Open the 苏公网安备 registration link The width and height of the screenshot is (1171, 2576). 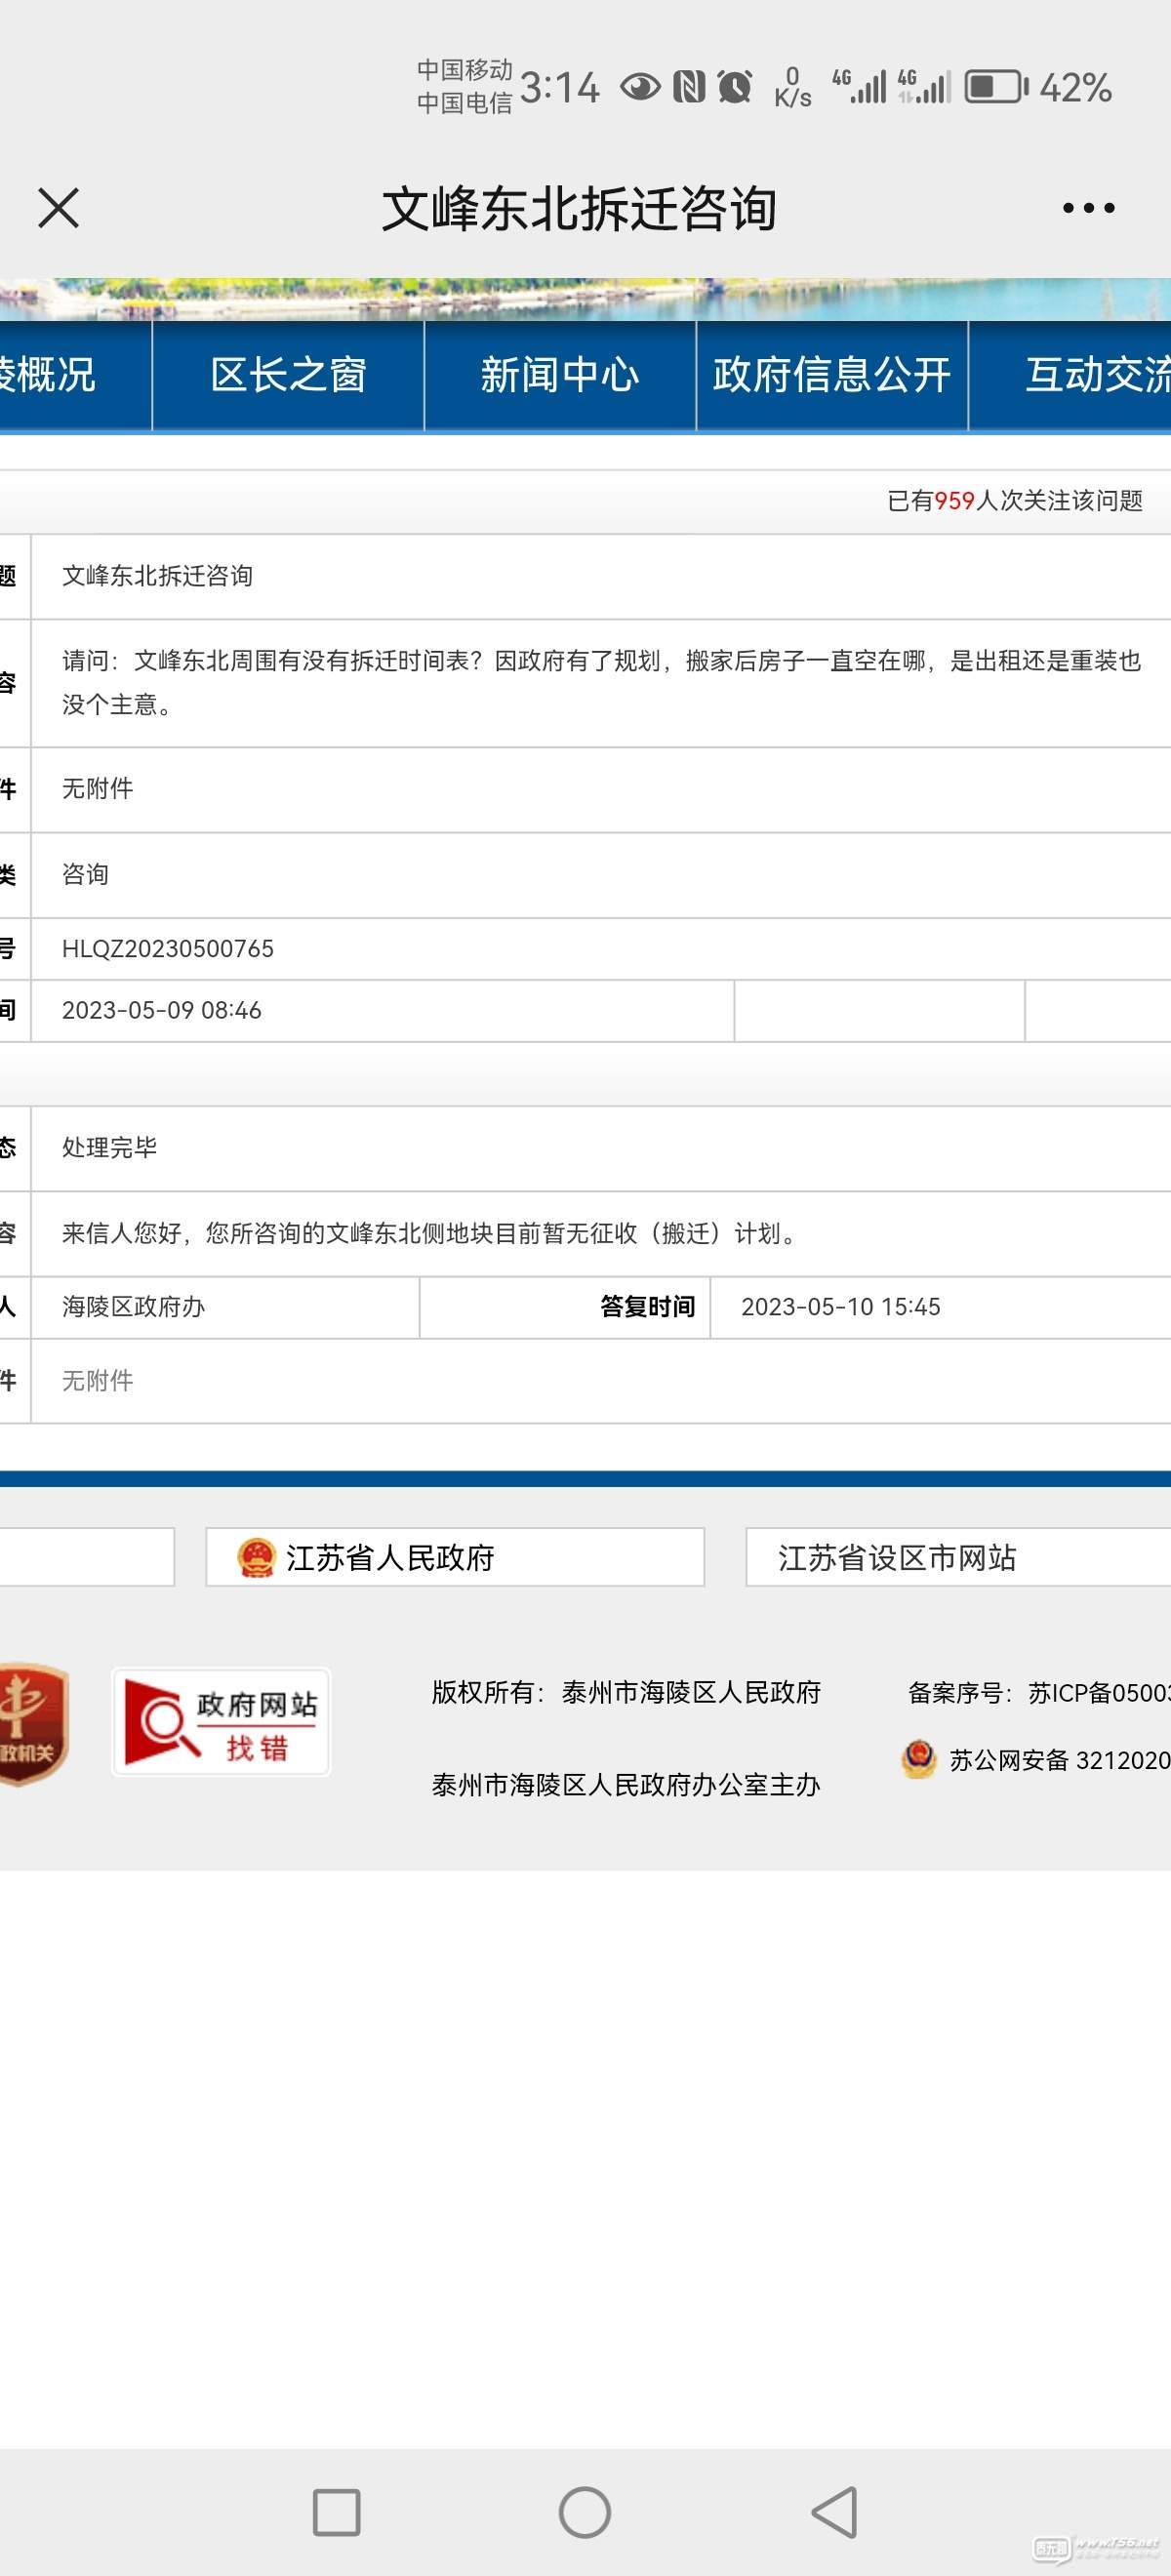1058,1761
